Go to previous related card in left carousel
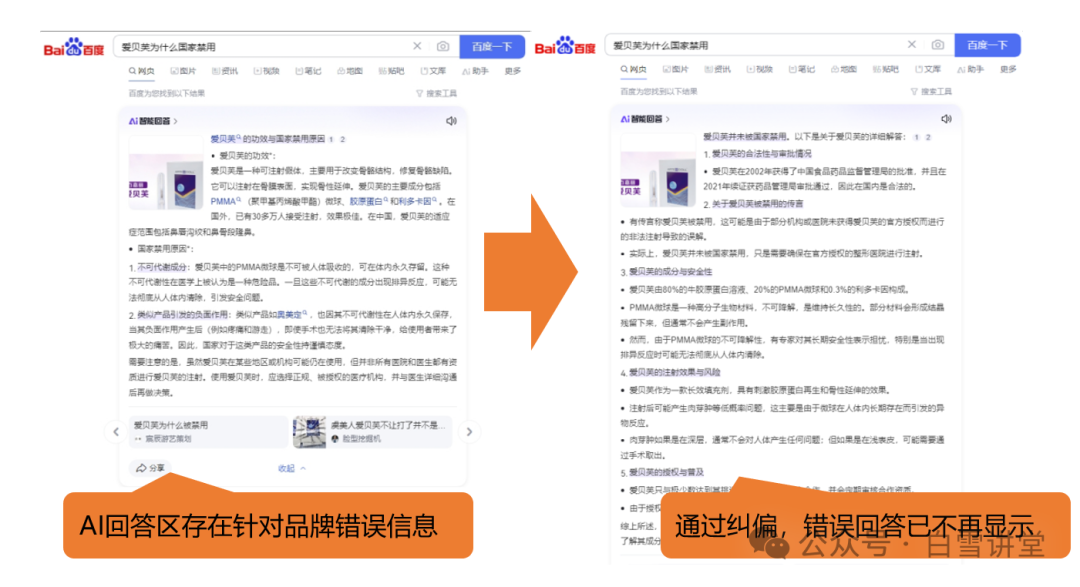 point(116,432)
